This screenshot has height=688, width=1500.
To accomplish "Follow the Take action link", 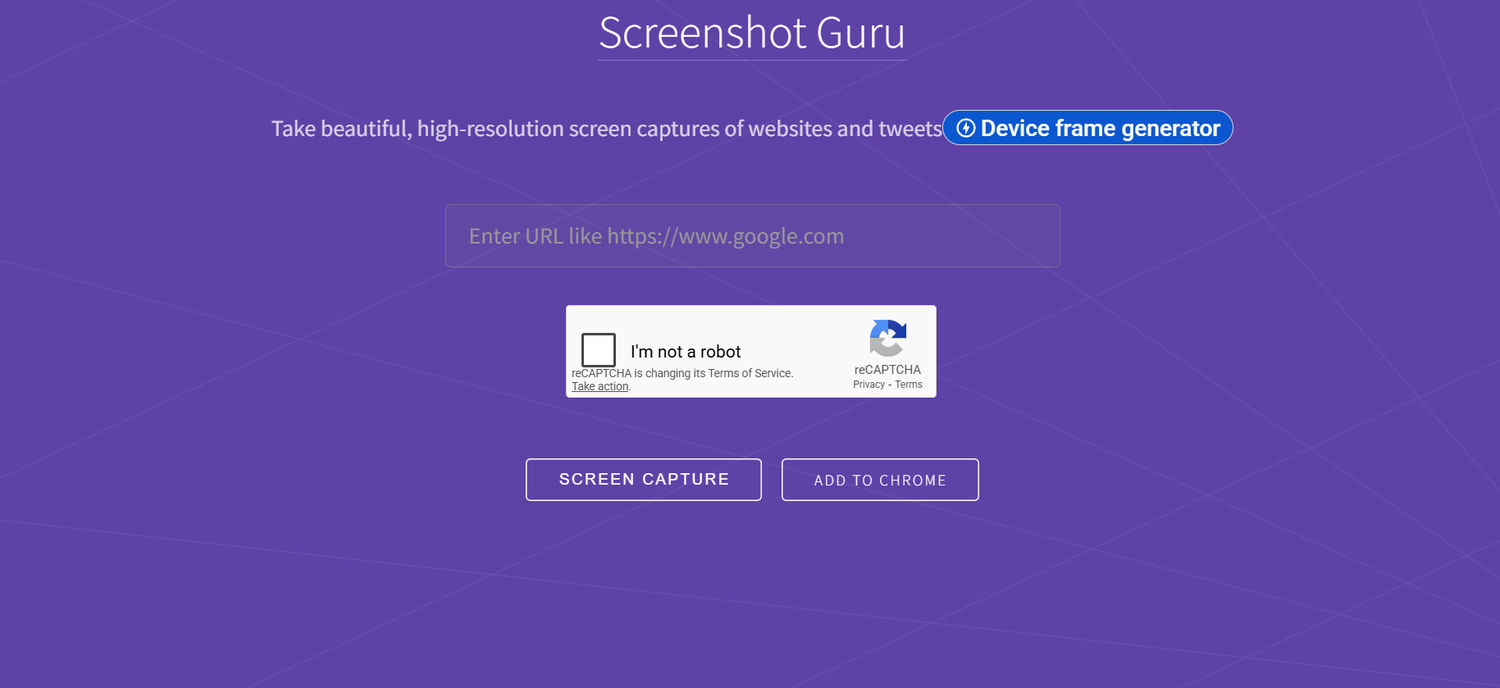I will click(600, 387).
